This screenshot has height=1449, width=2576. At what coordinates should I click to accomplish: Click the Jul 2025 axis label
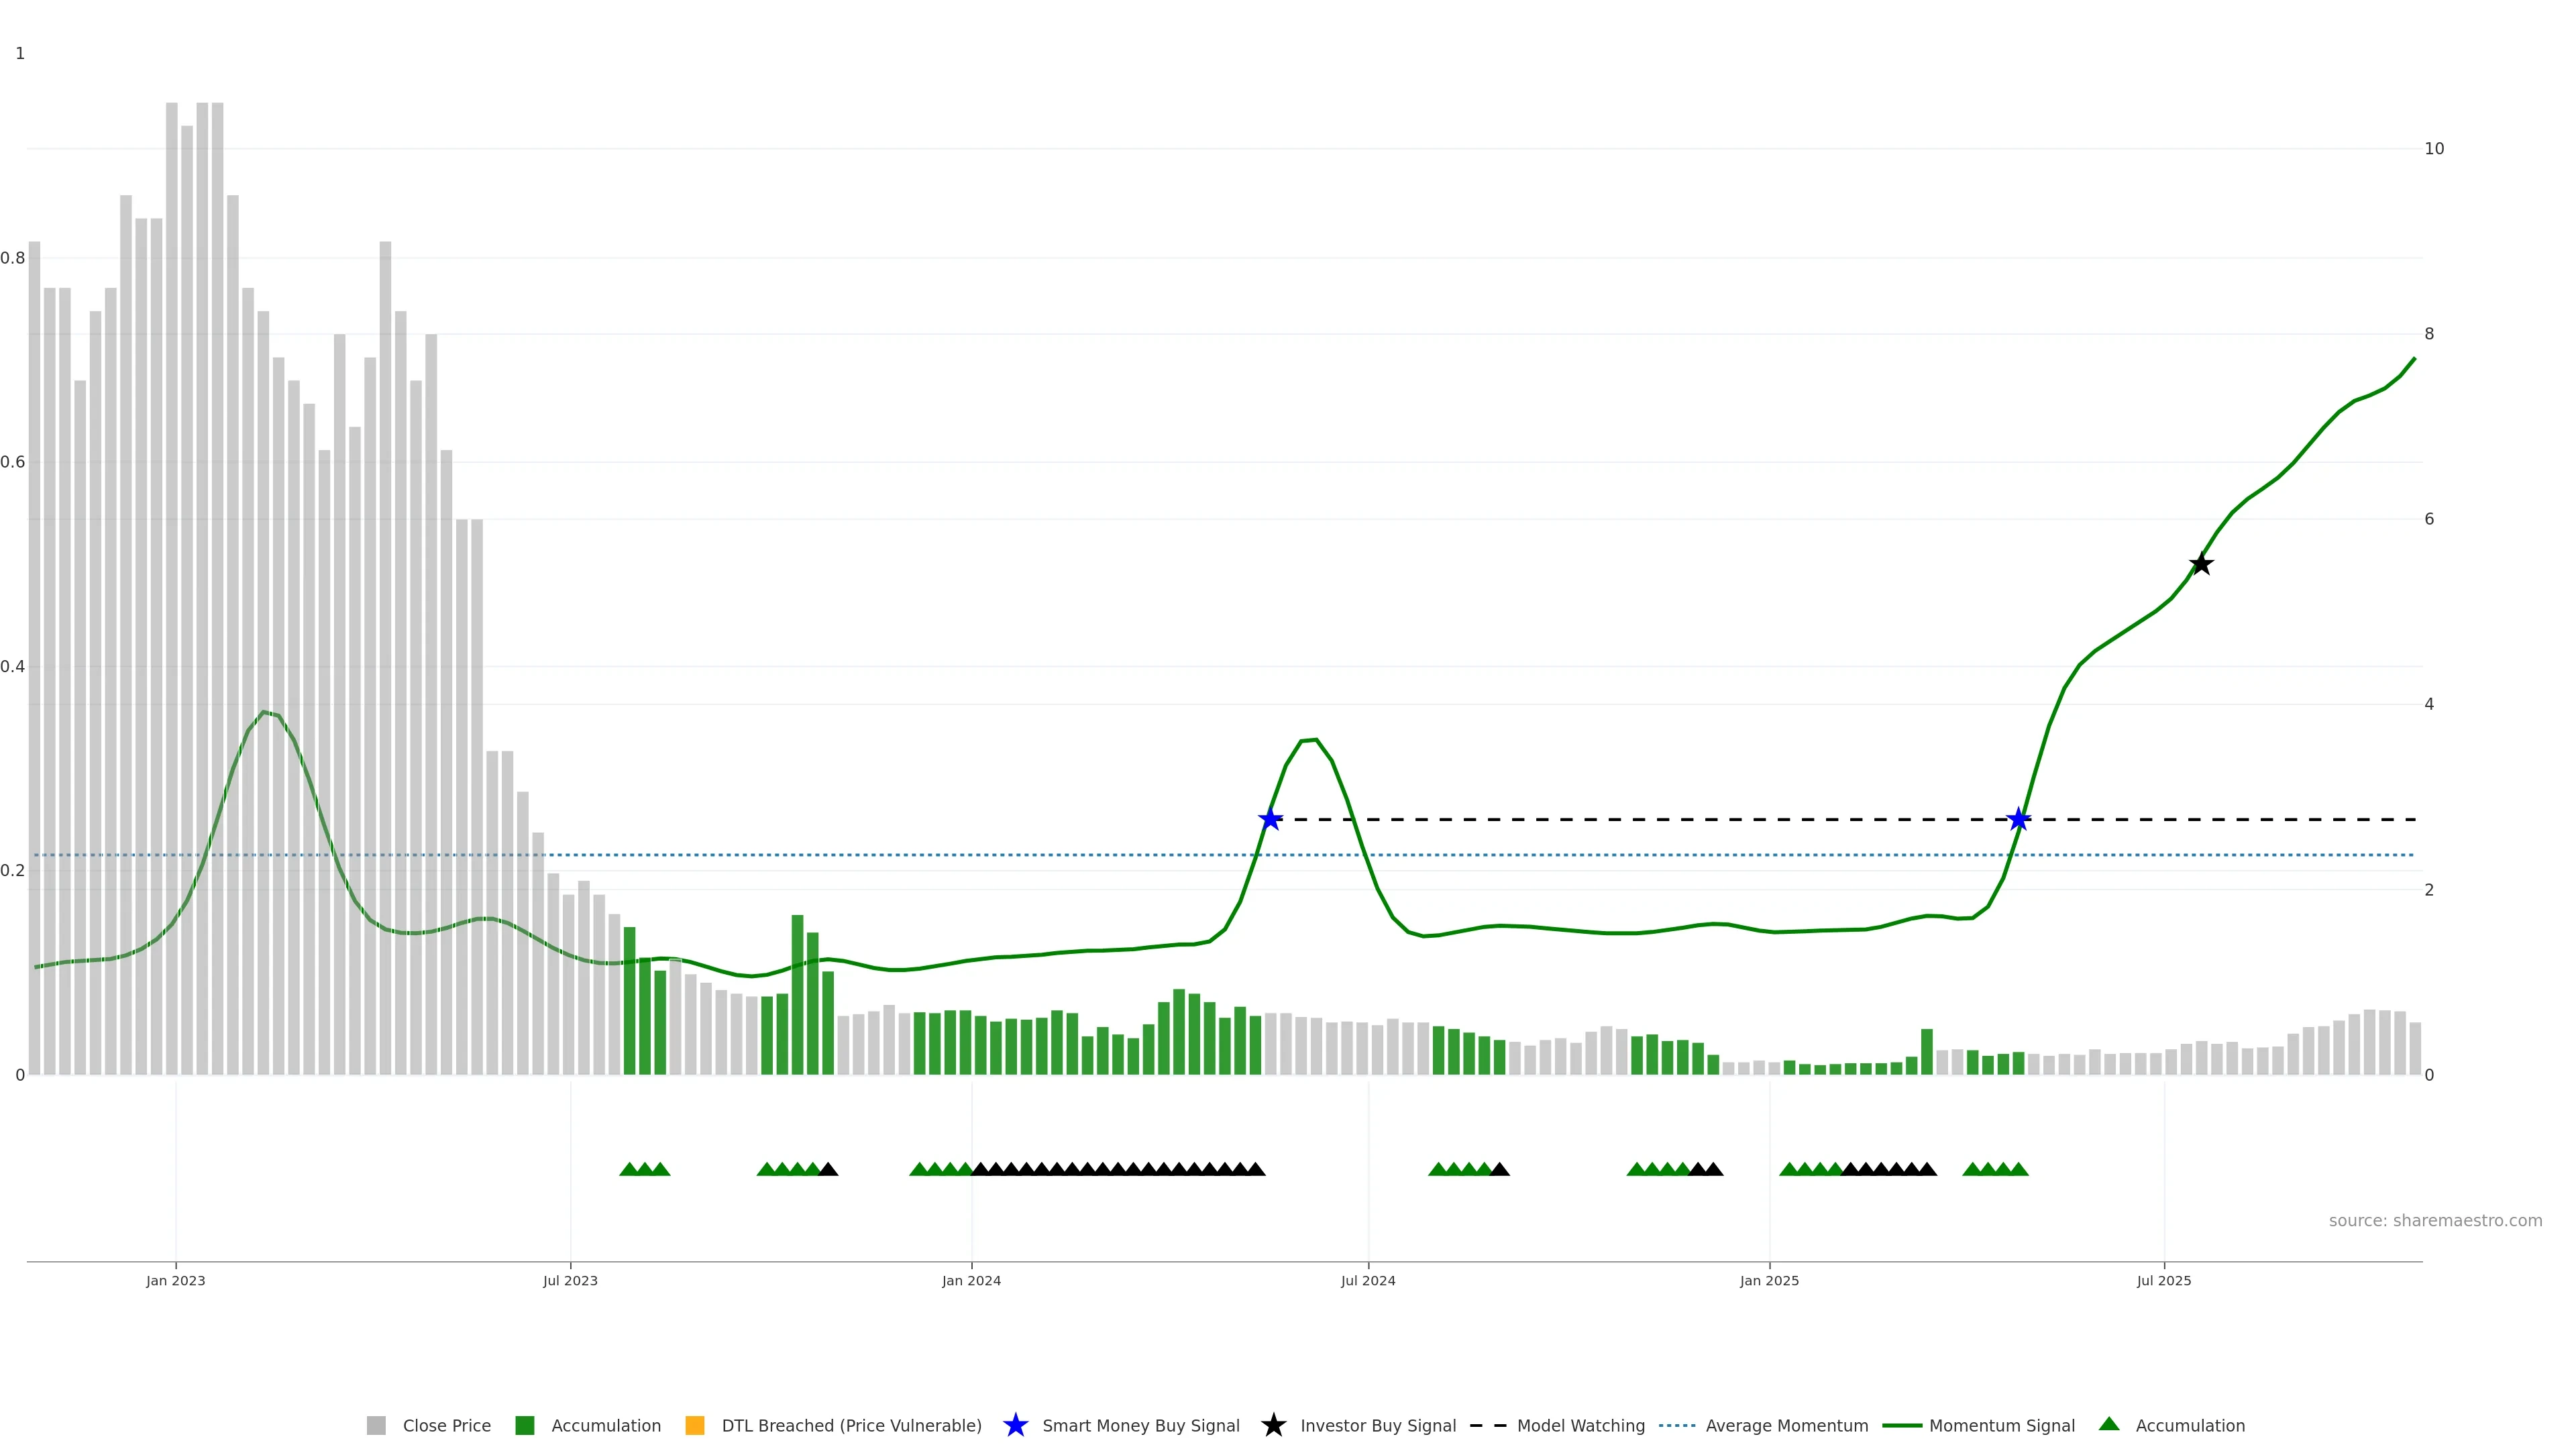coord(2164,1280)
